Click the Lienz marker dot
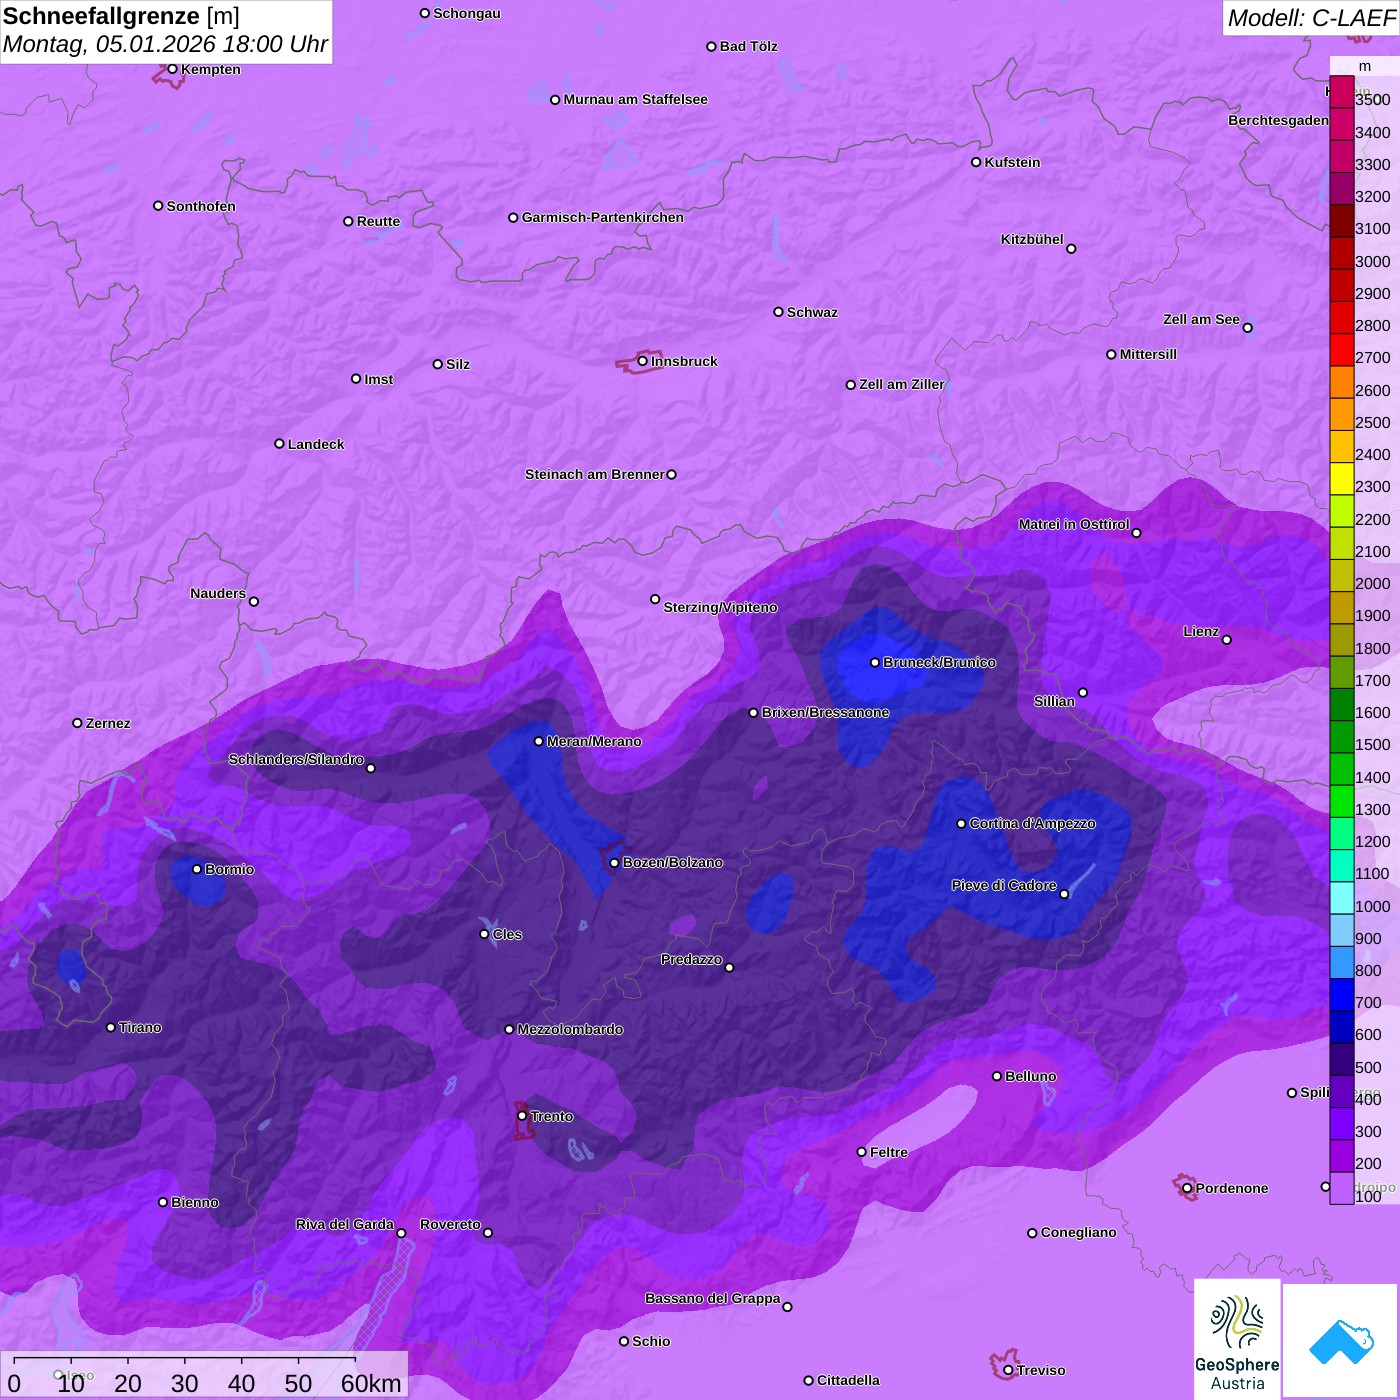The image size is (1400, 1400). pos(1227,640)
